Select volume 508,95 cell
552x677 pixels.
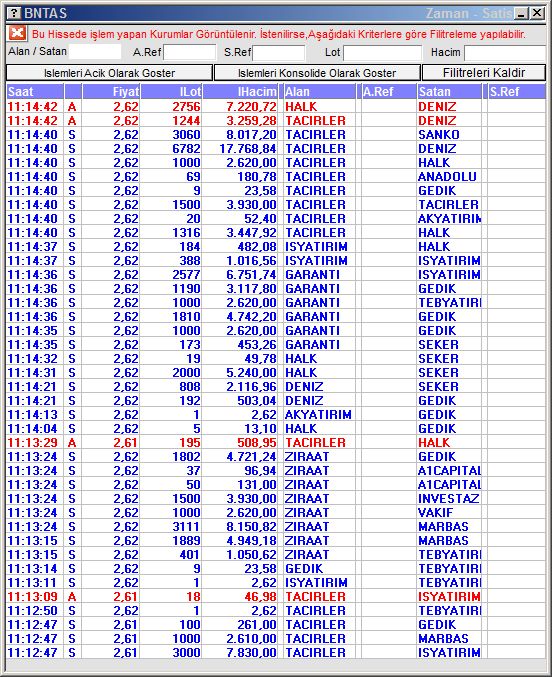click(240, 443)
